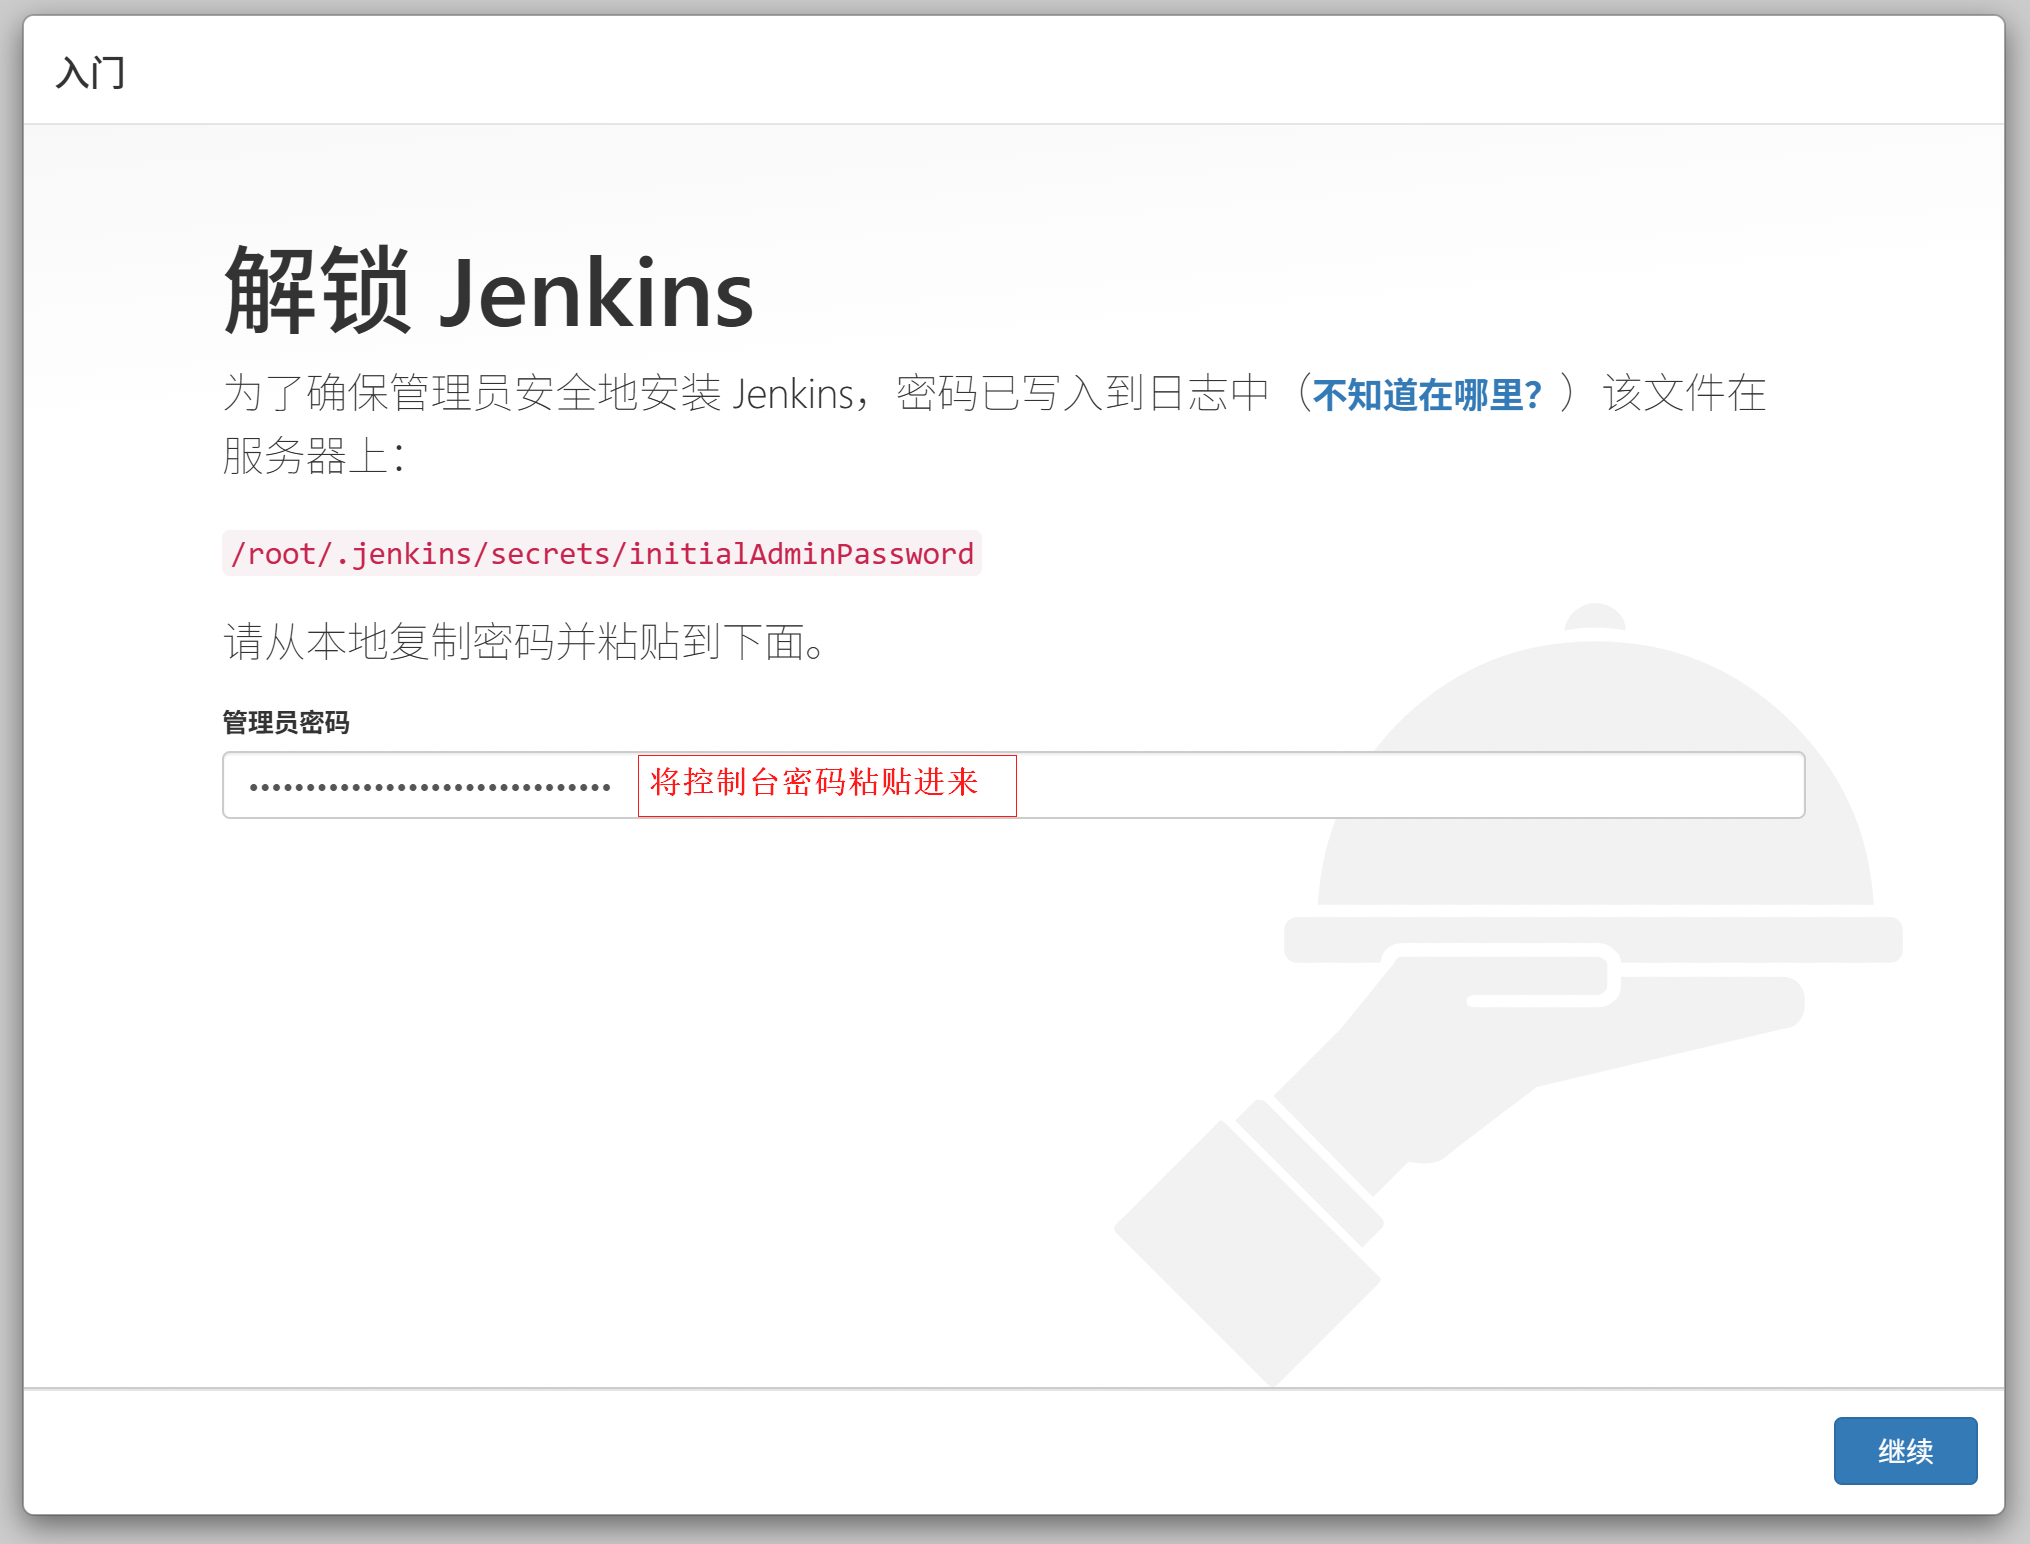Click the 管理员密码 field label
Image resolution: width=2030 pixels, height=1544 pixels.
tap(286, 722)
